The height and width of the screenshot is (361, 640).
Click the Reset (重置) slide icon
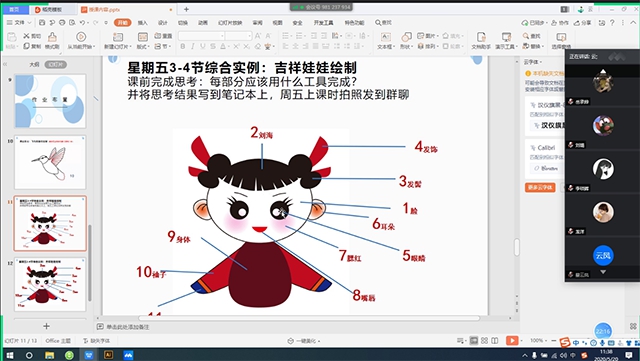[x=158, y=36]
